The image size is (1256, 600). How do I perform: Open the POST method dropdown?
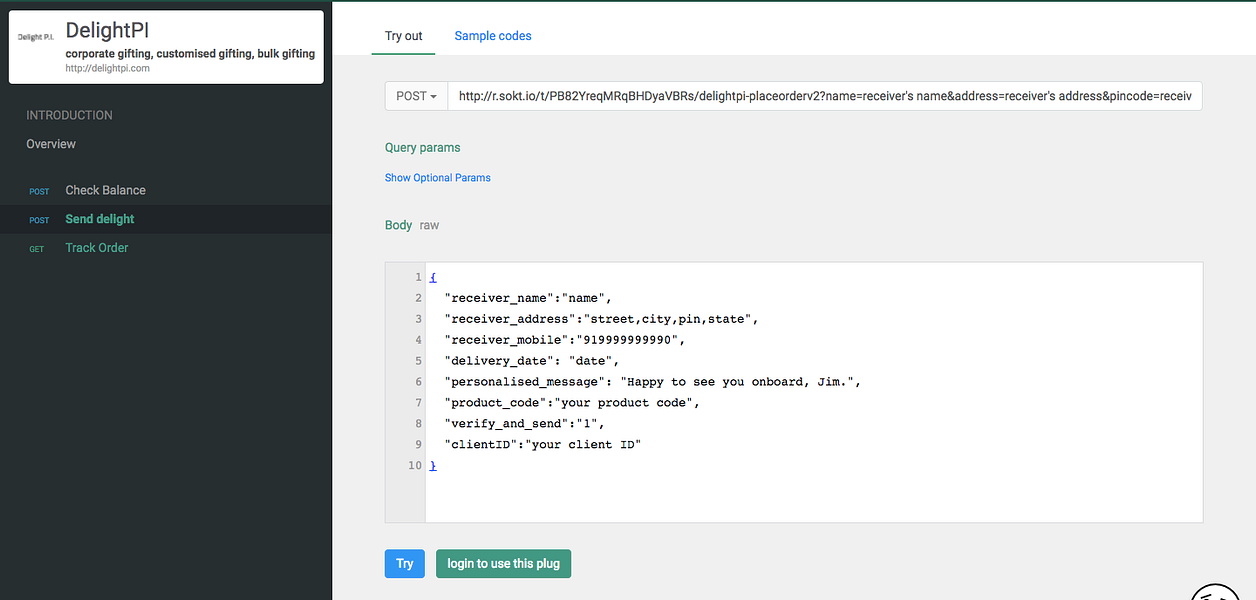417,96
